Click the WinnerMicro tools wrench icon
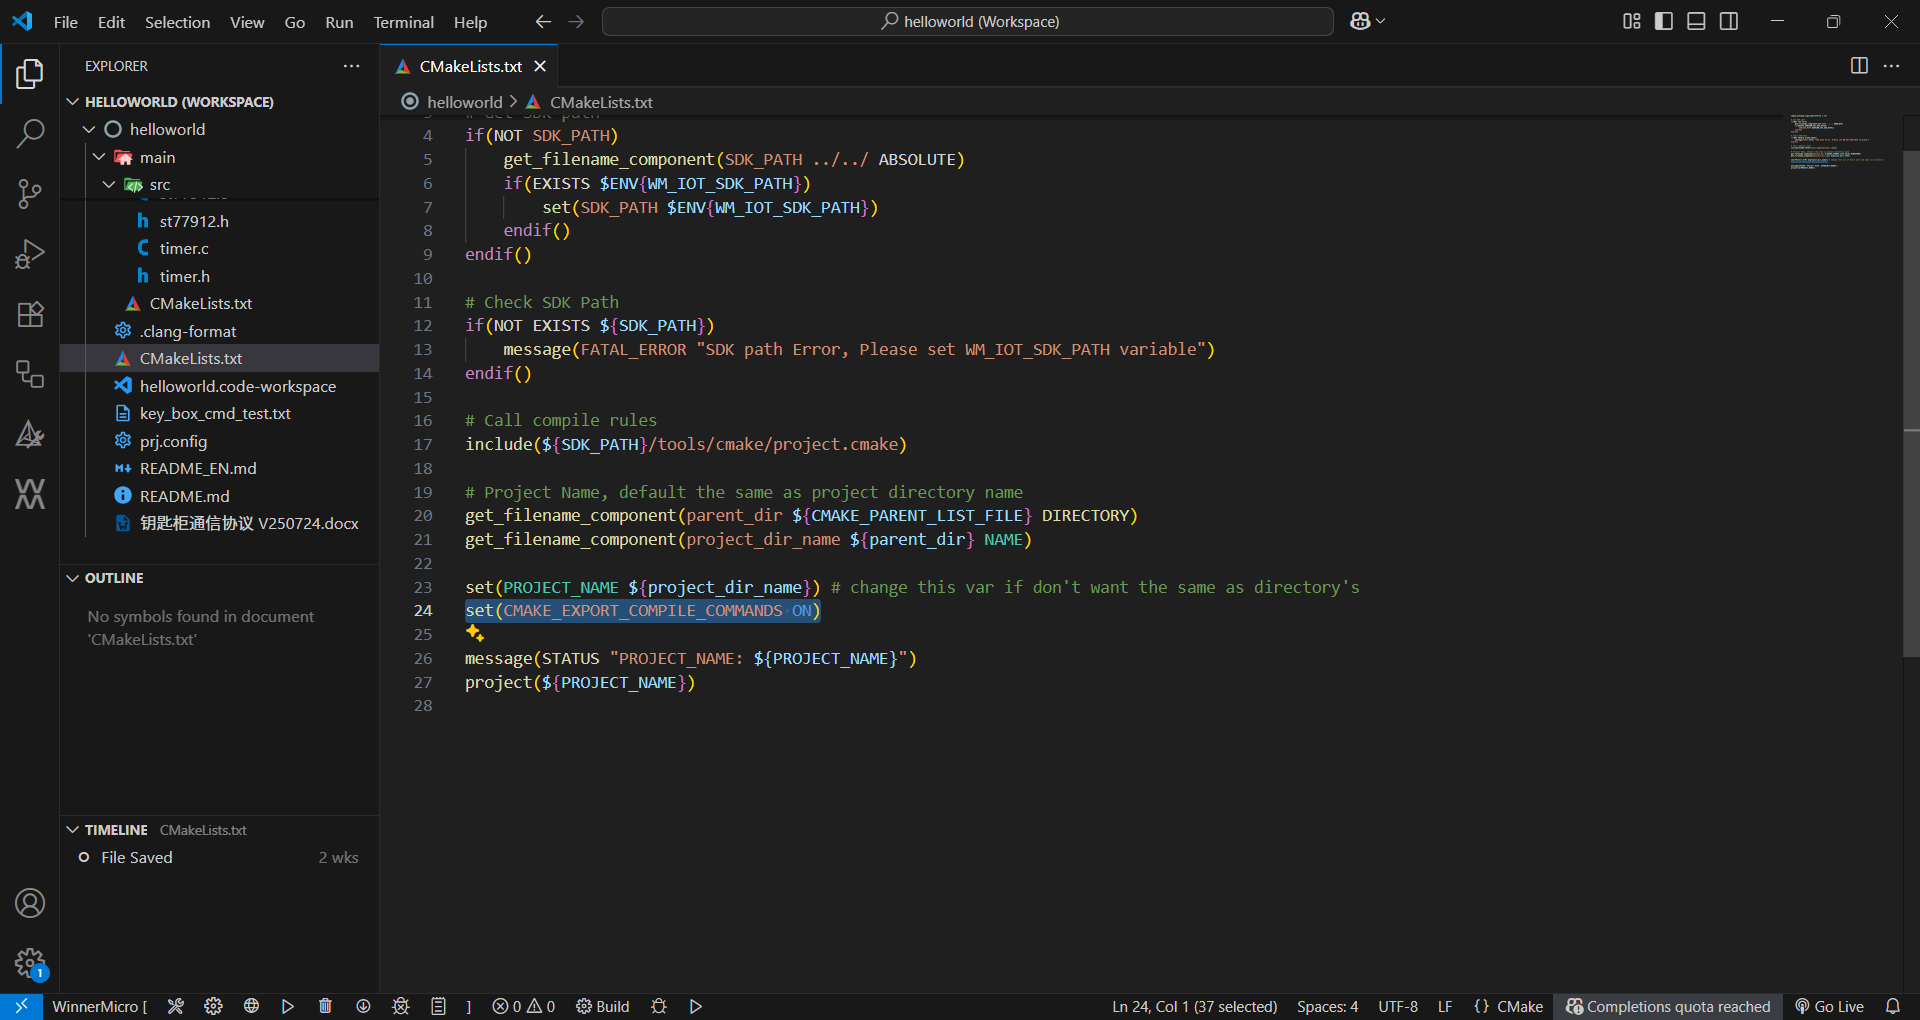 176,1006
